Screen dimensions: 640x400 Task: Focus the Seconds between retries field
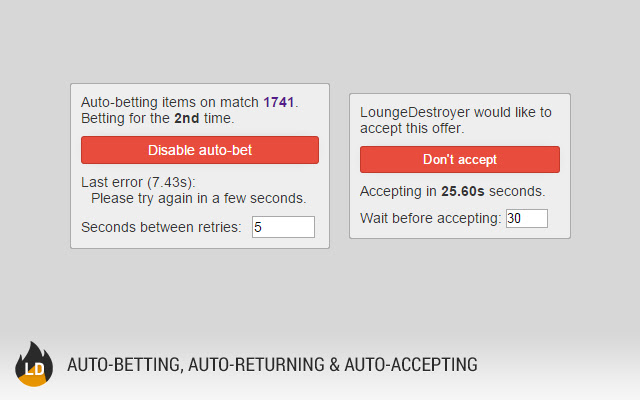(283, 227)
